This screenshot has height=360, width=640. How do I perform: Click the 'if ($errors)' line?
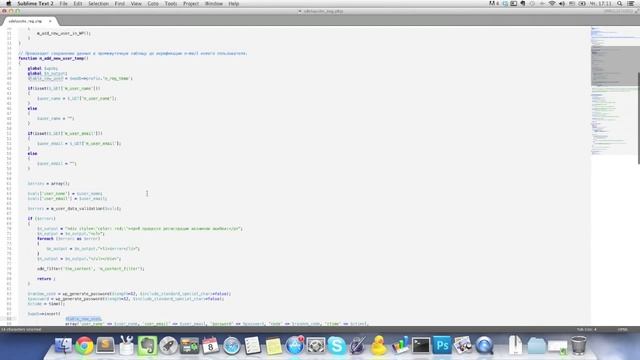[x=41, y=218]
